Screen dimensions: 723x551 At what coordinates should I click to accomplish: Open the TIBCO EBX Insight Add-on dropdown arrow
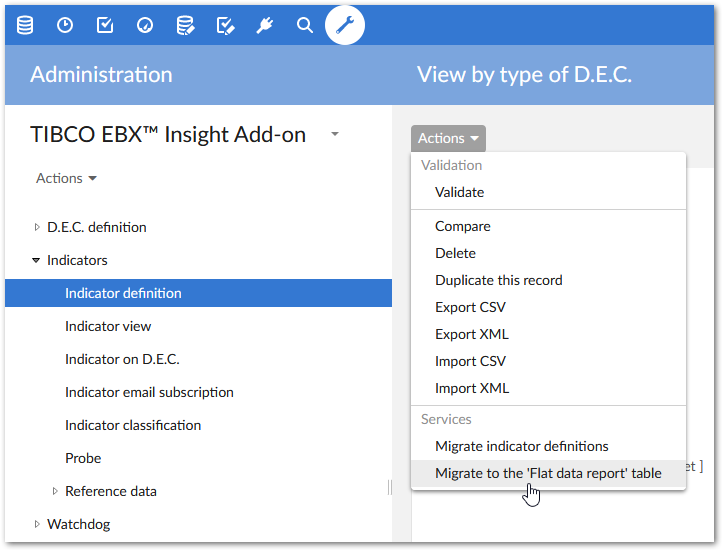point(335,134)
